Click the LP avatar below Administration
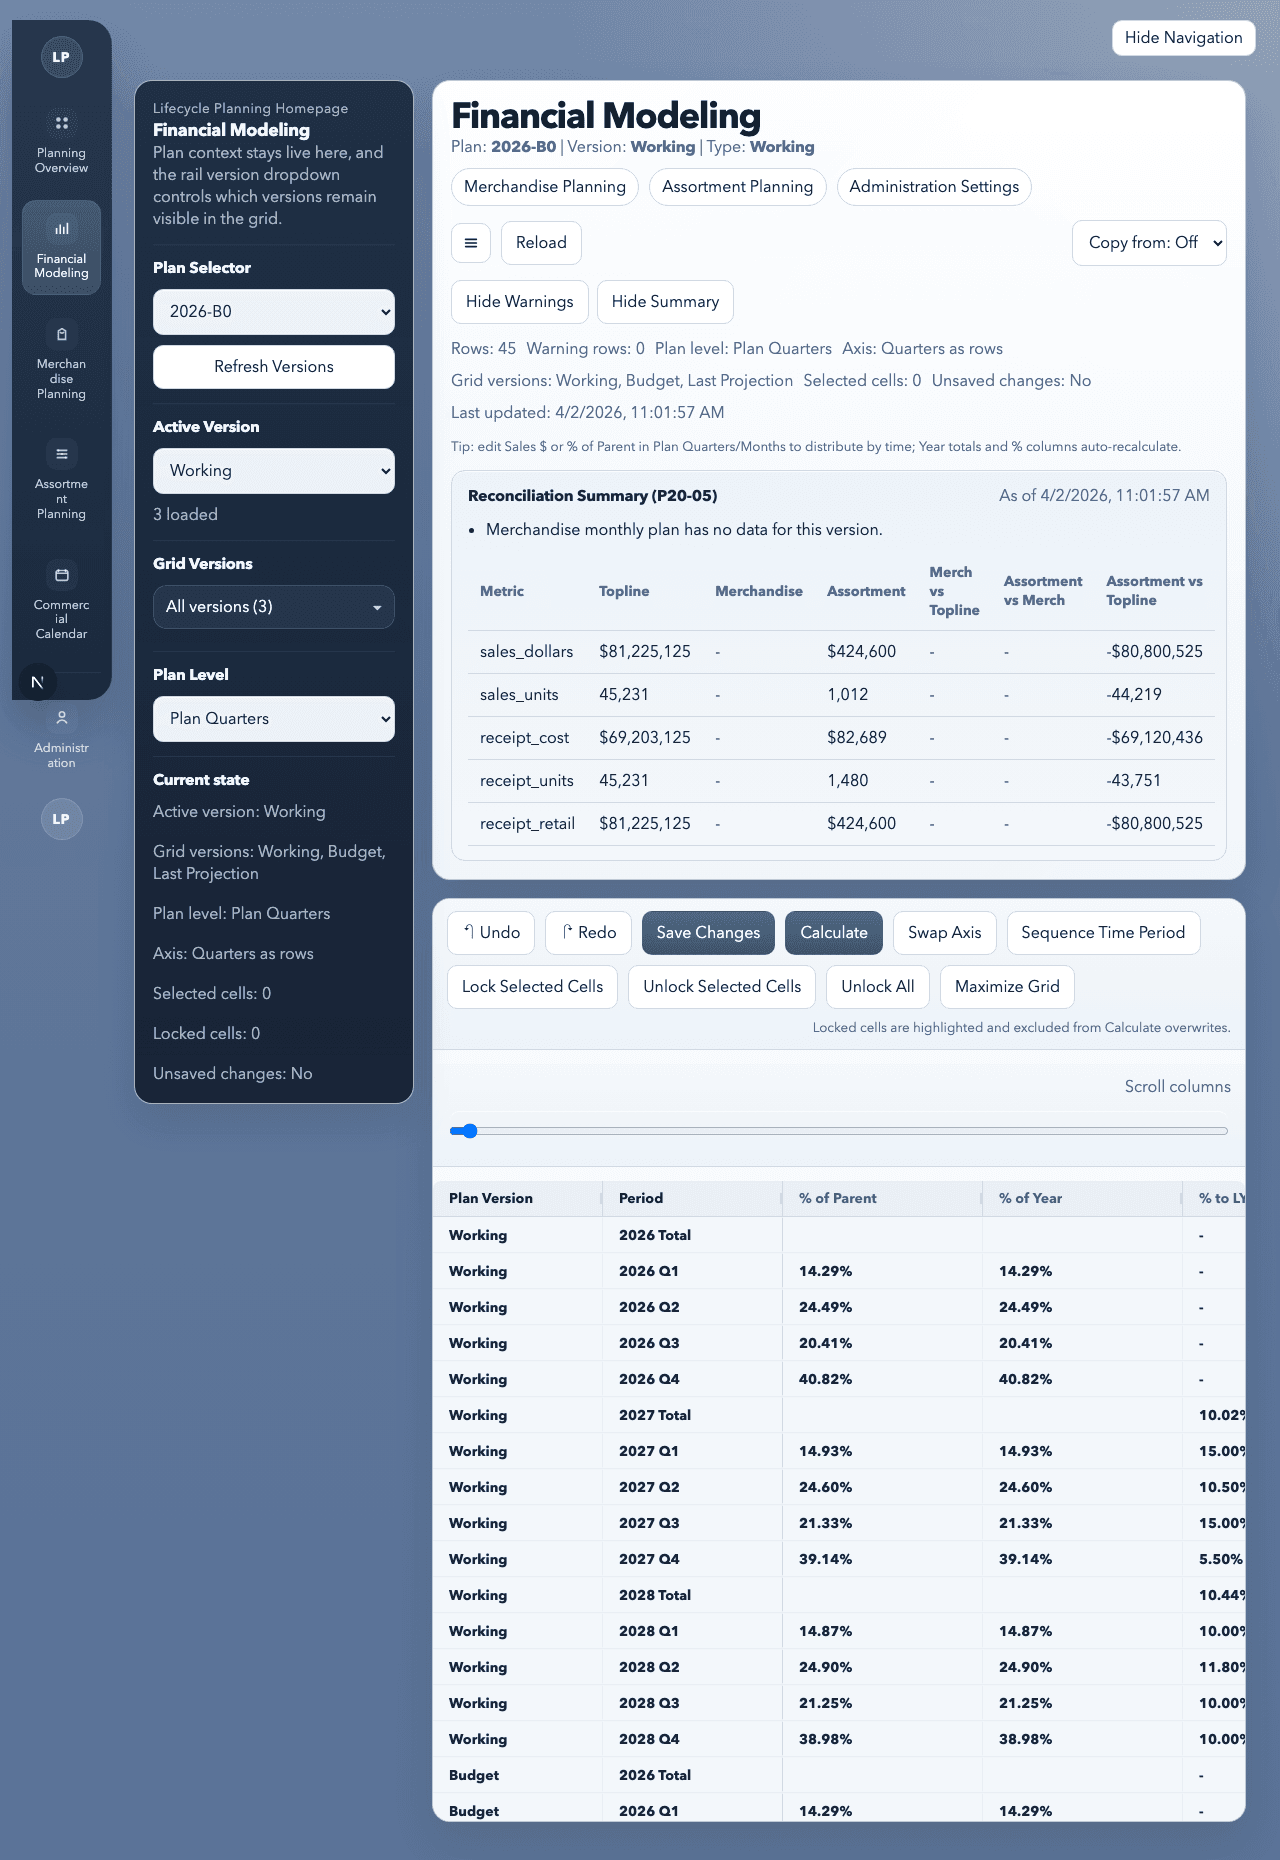Image resolution: width=1280 pixels, height=1860 pixels. [x=61, y=819]
